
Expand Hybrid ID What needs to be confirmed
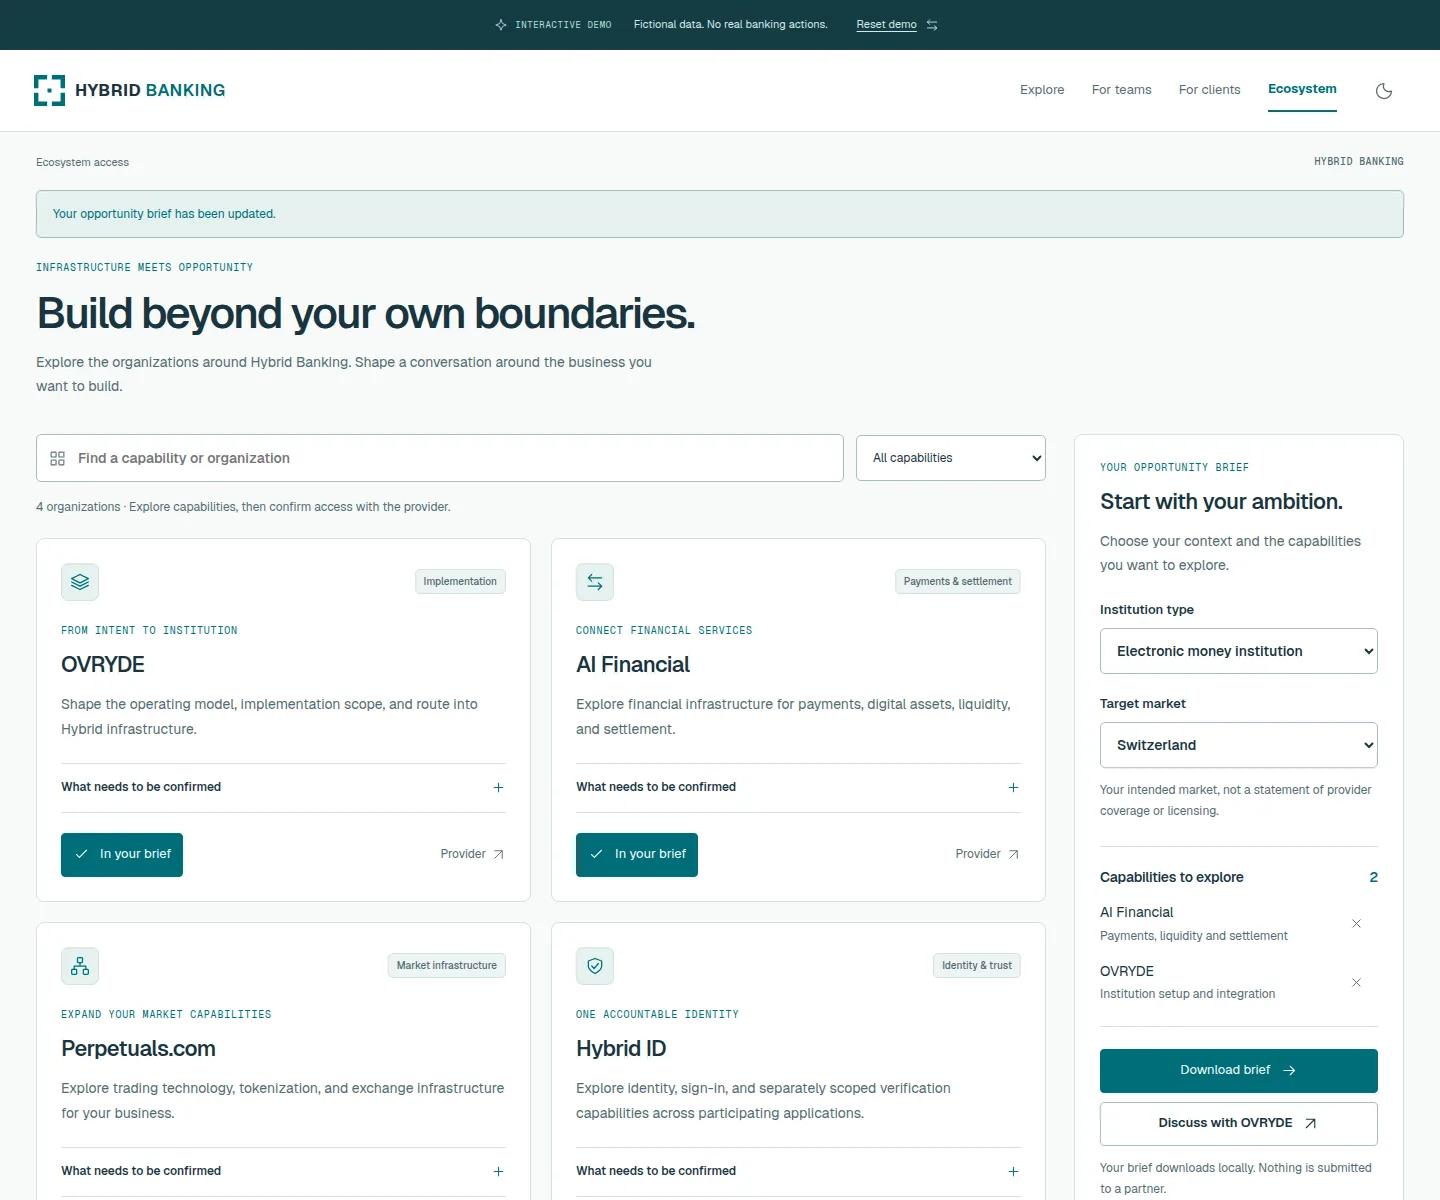(x=798, y=1172)
